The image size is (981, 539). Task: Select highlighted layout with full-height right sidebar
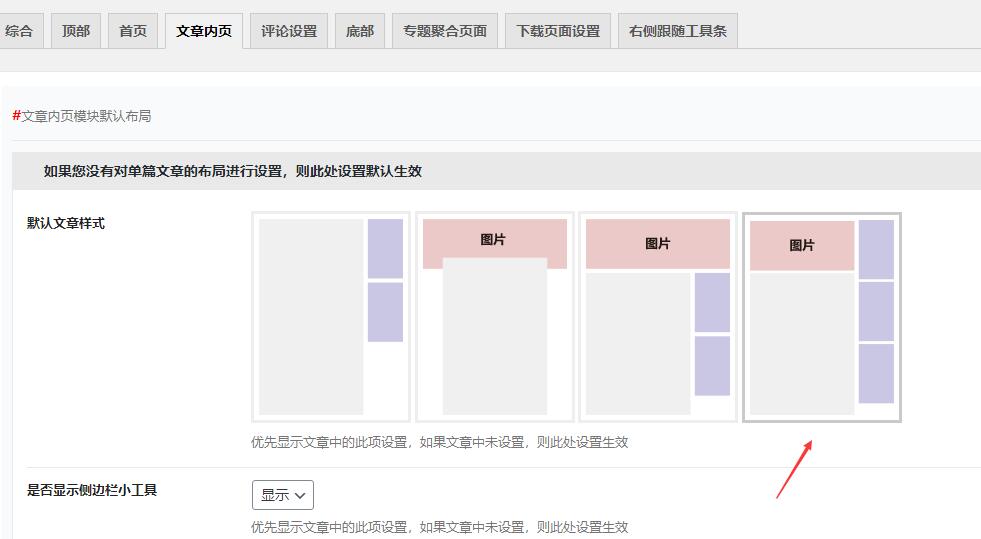[x=821, y=316]
